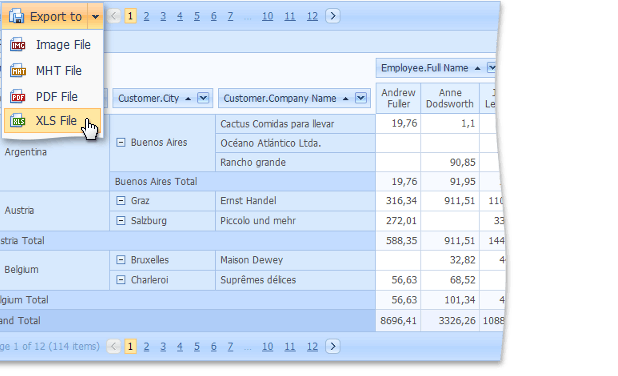Choose MHT File export option

52,71
